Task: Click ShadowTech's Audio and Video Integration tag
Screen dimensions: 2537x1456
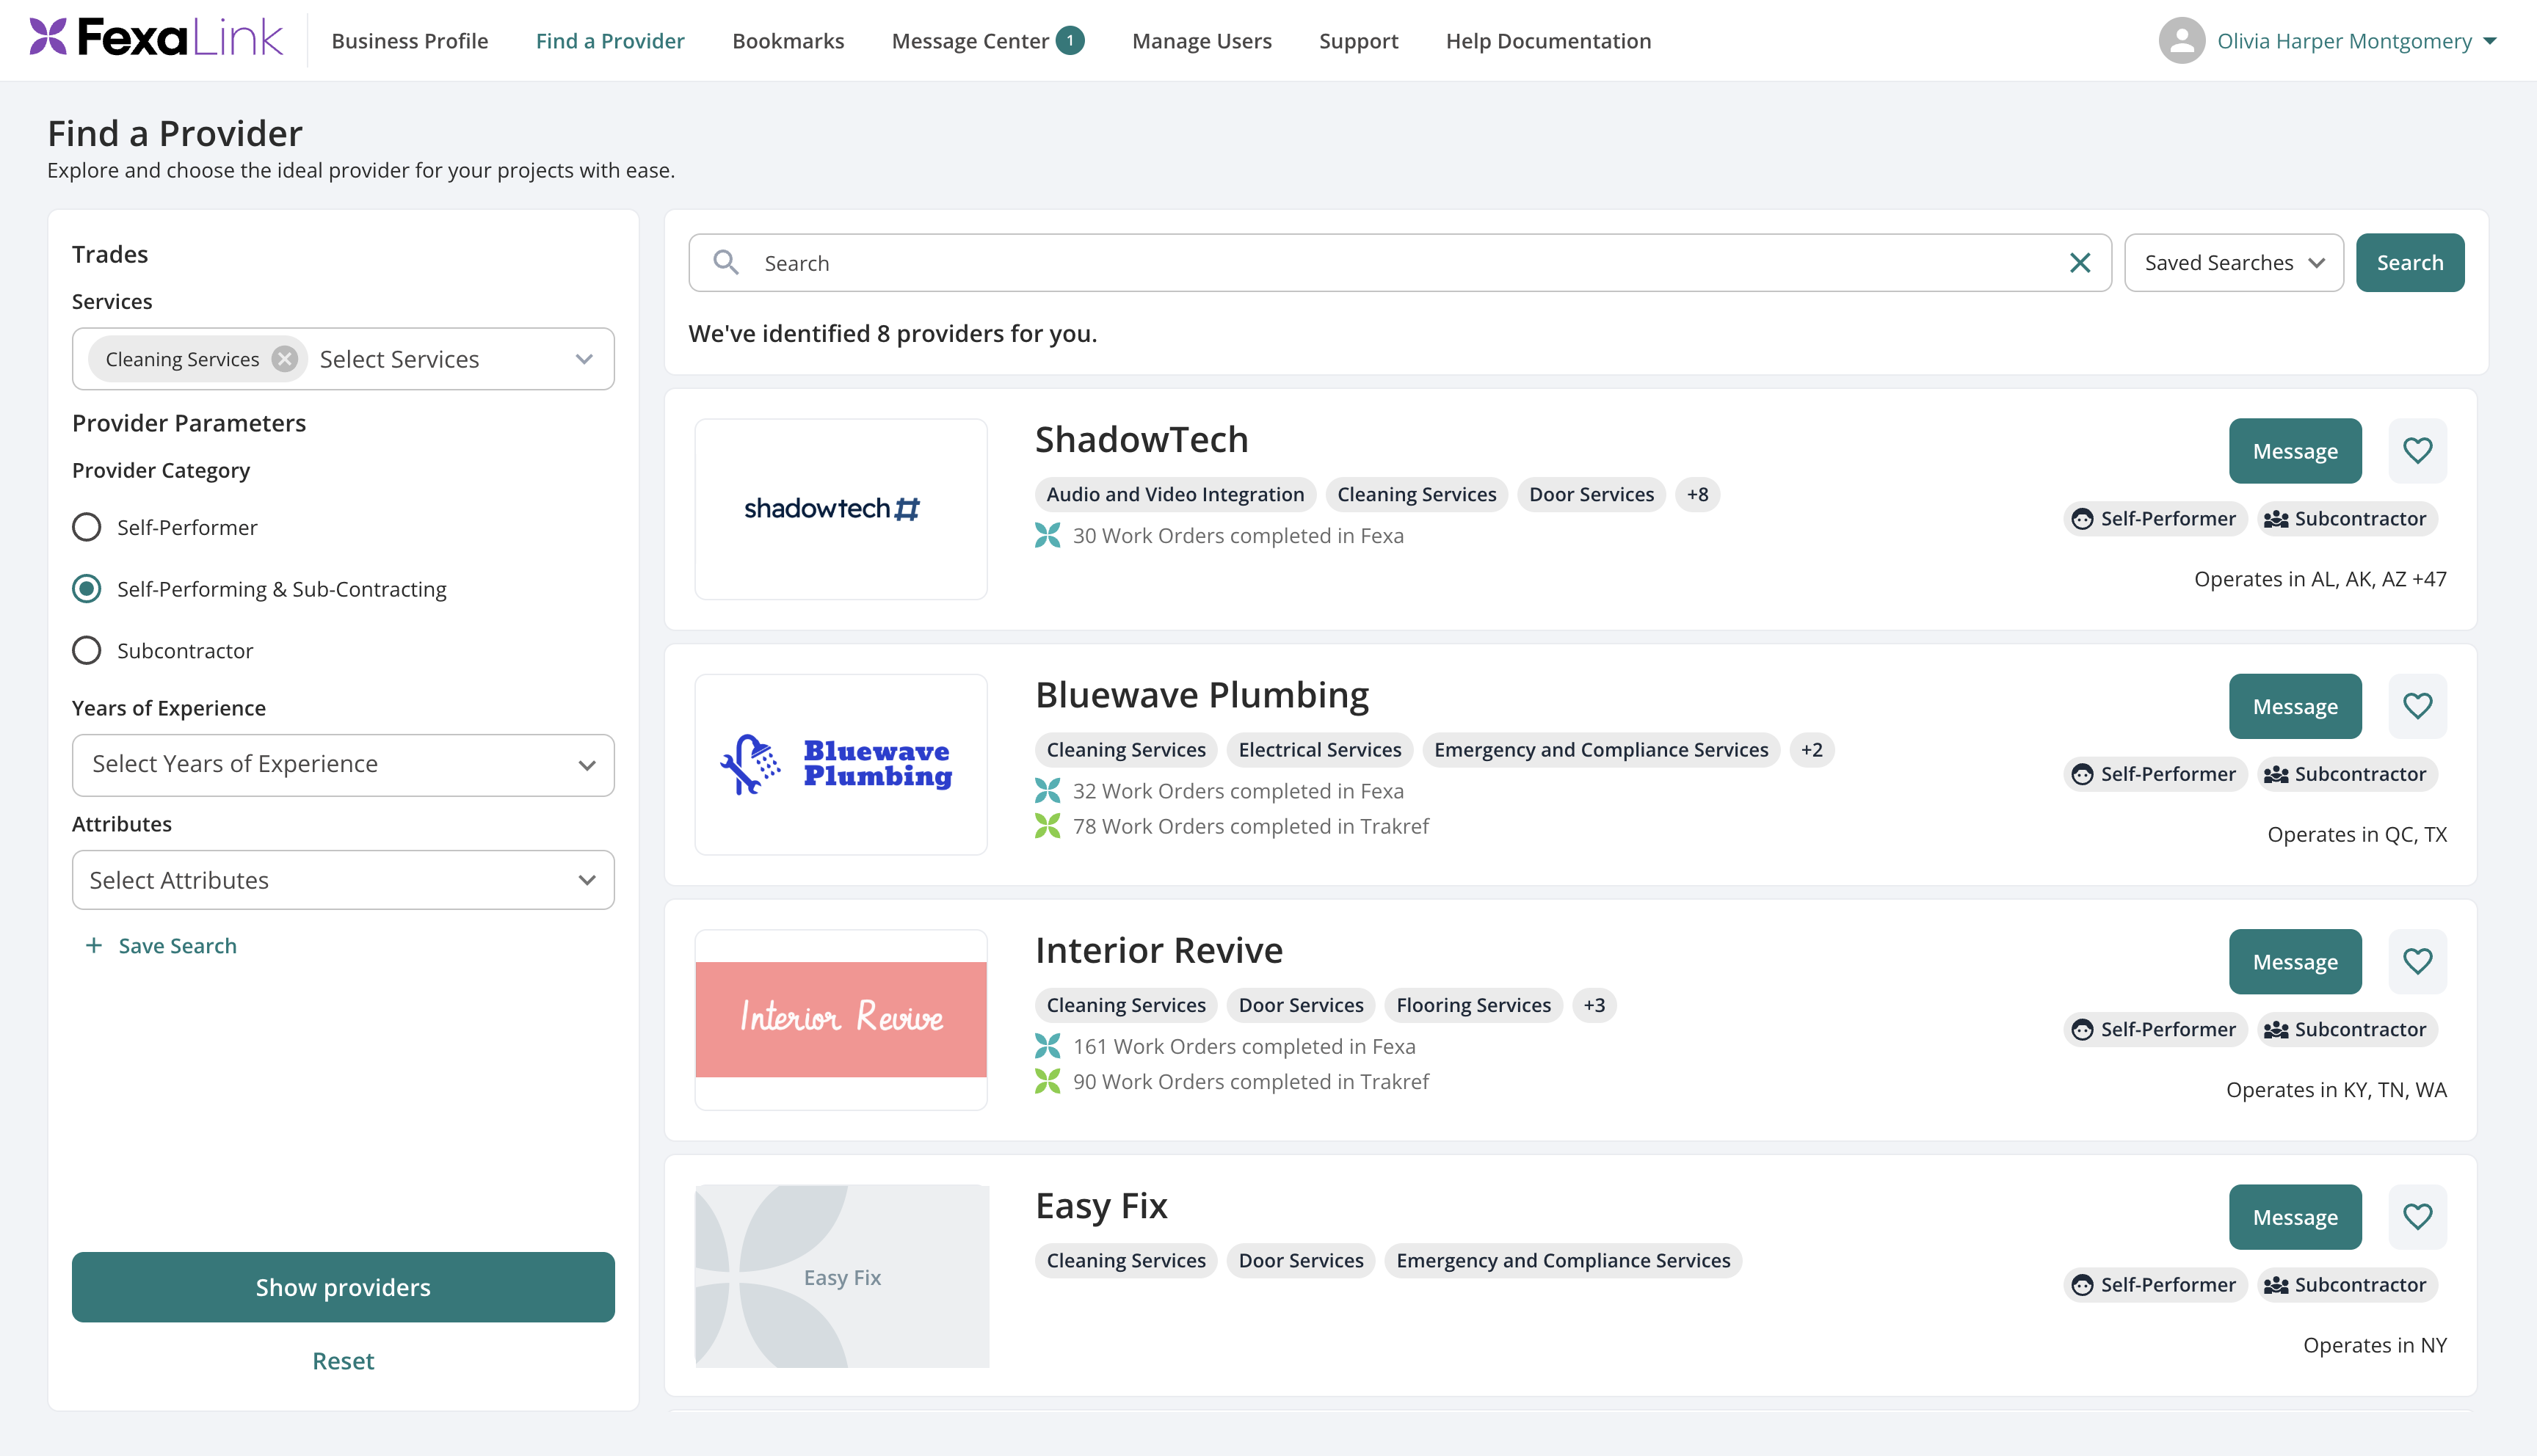Action: pos(1175,494)
